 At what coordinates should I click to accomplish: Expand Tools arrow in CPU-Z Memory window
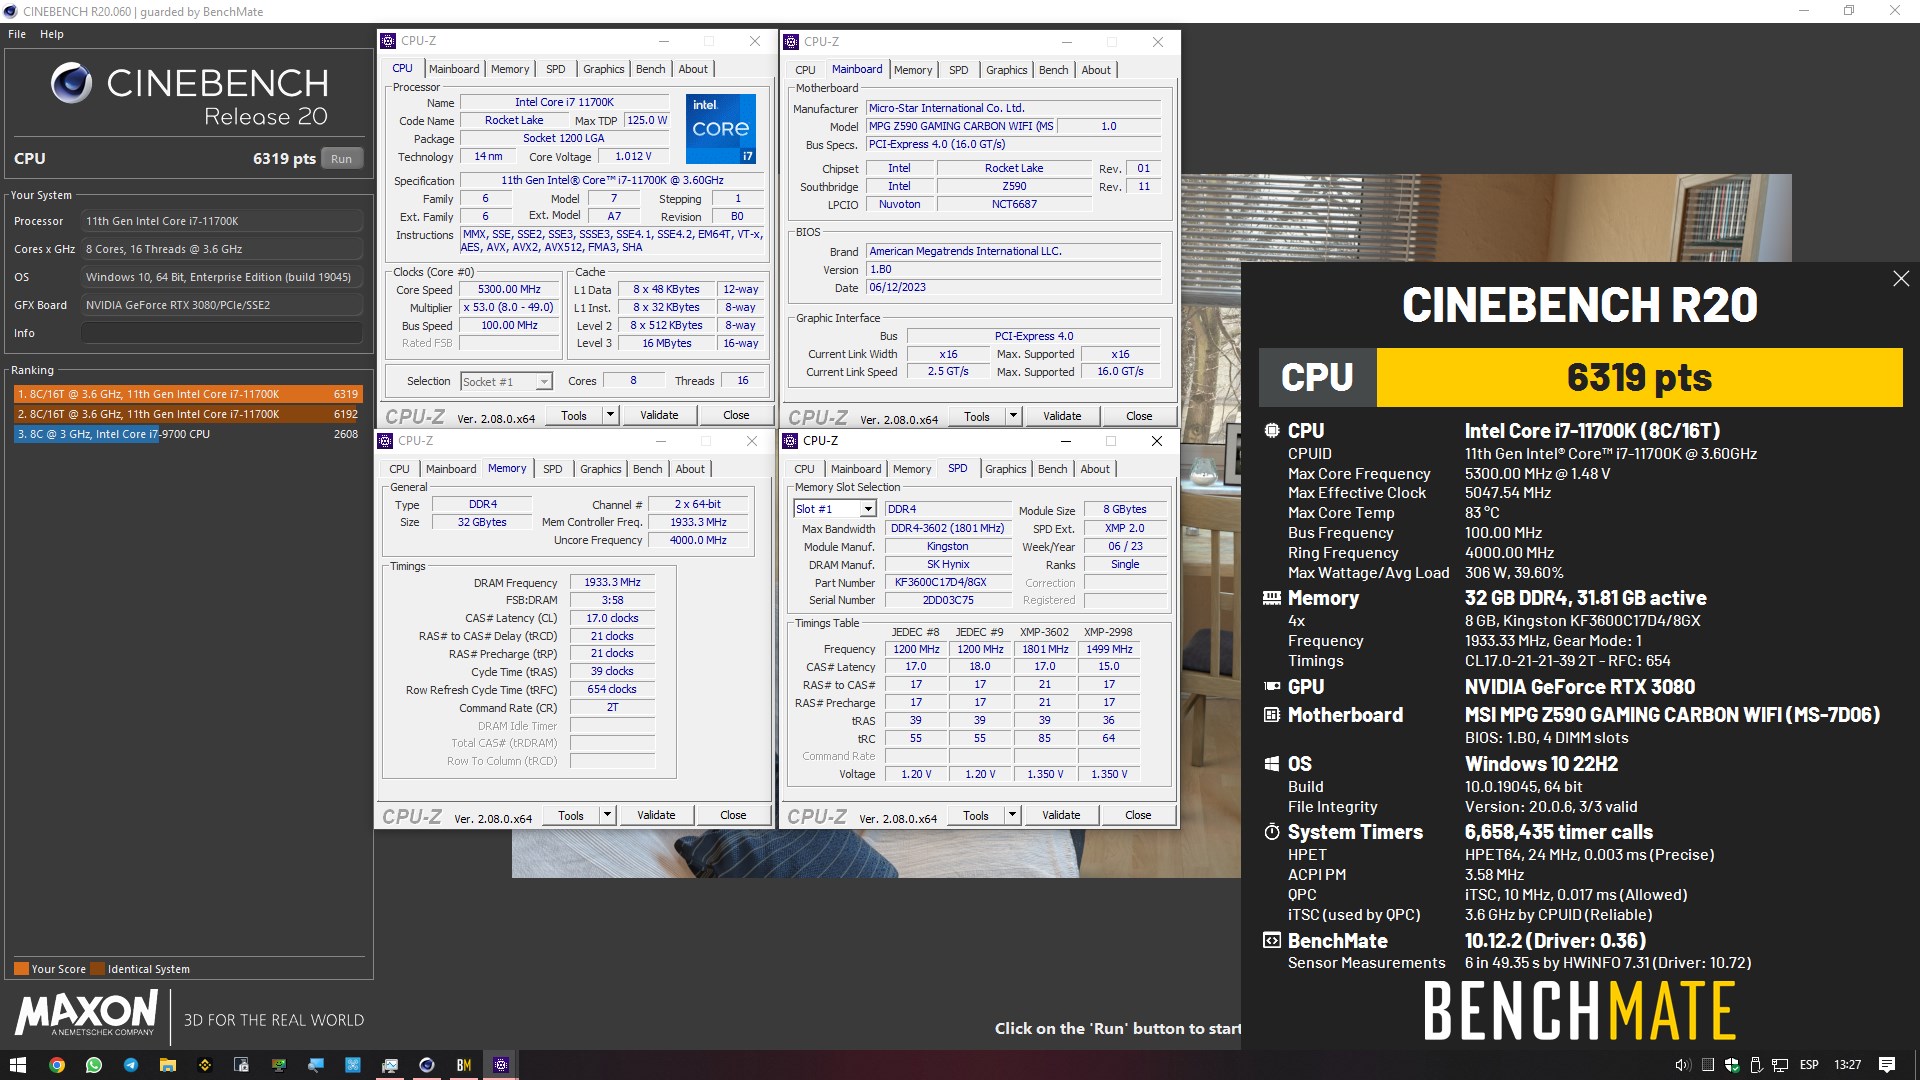point(607,815)
